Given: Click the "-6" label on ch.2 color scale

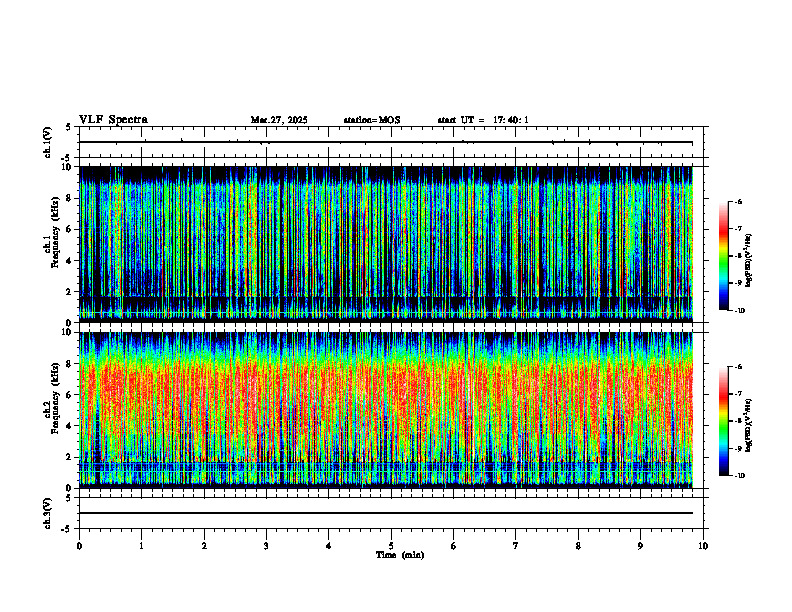Looking at the screenshot, I should point(738,367).
